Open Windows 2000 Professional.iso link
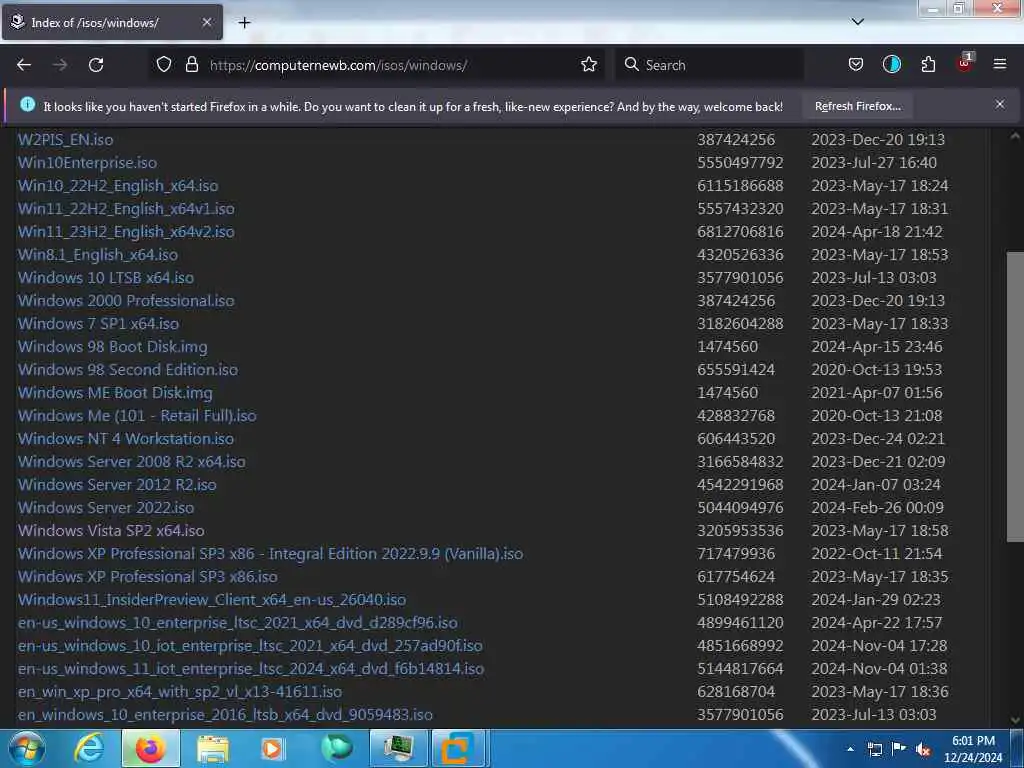This screenshot has height=768, width=1024. click(126, 300)
